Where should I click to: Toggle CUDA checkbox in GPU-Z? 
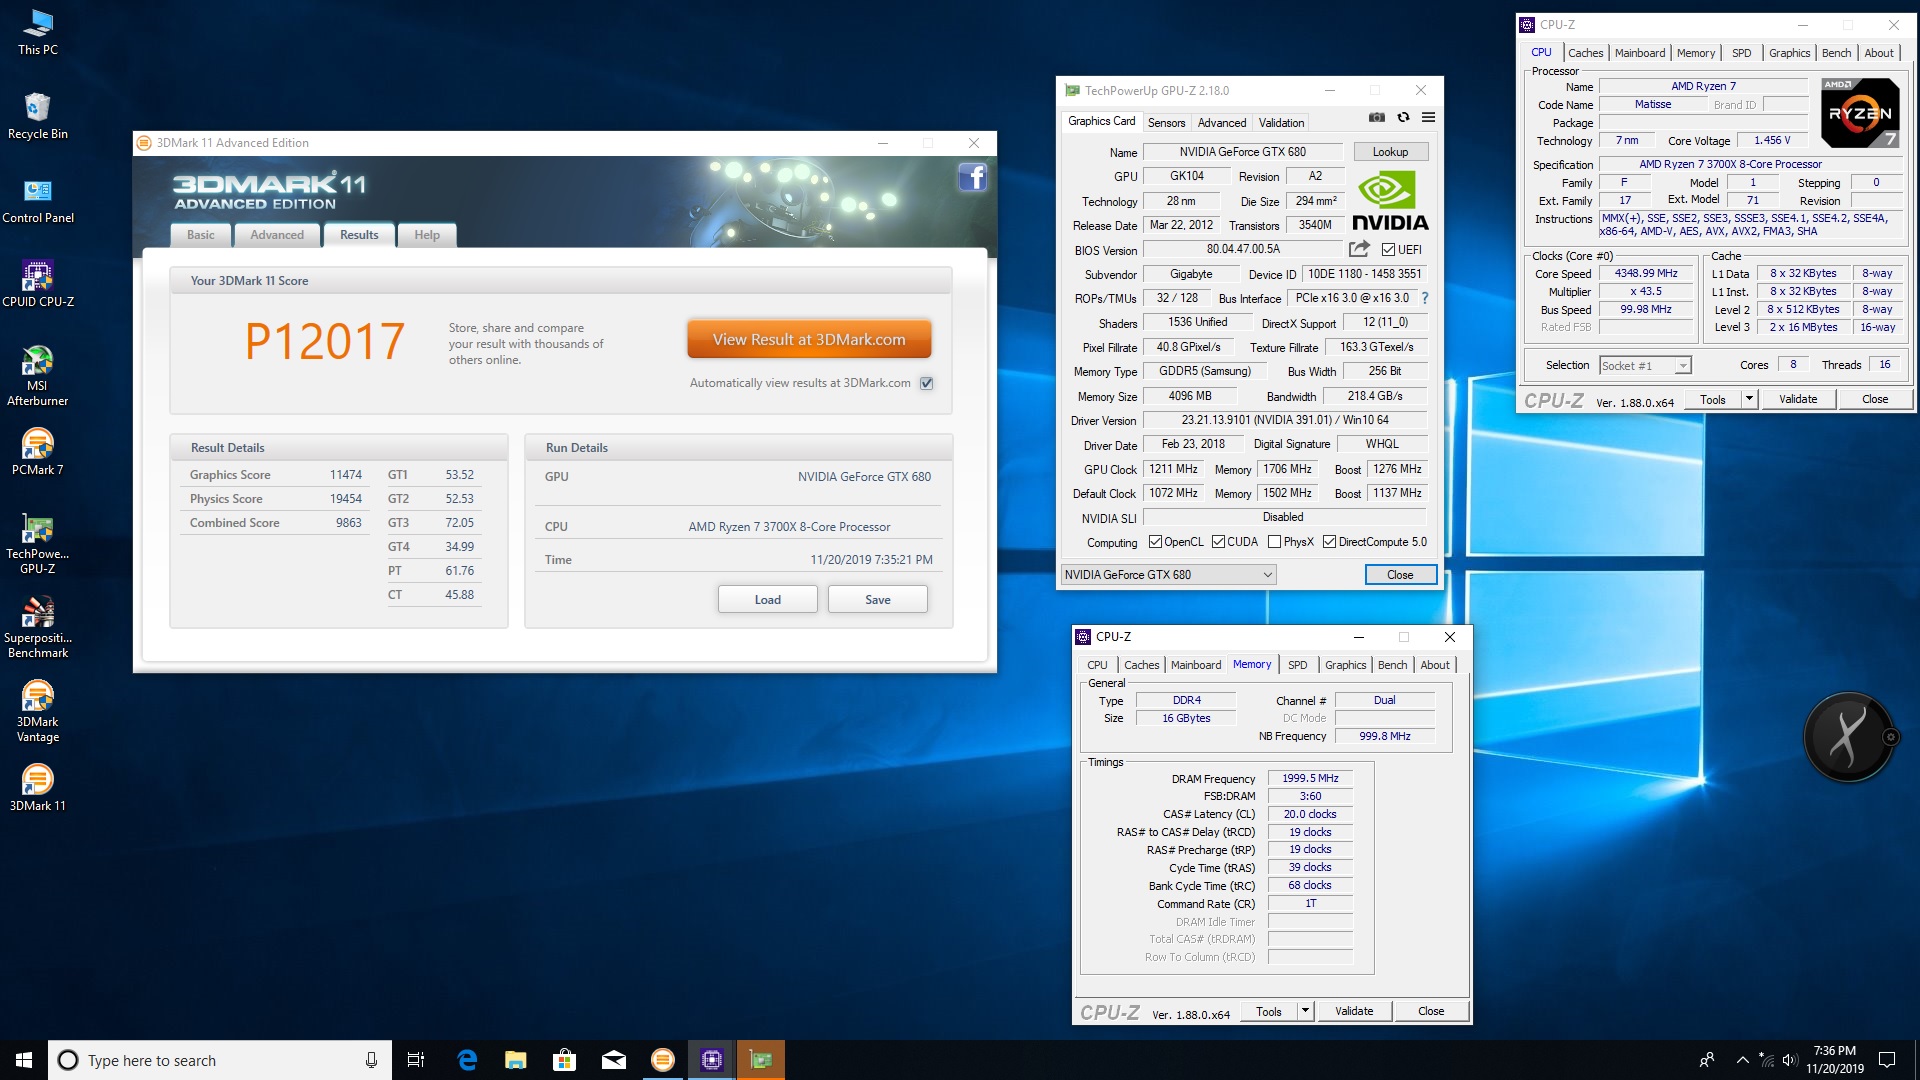click(x=1218, y=542)
